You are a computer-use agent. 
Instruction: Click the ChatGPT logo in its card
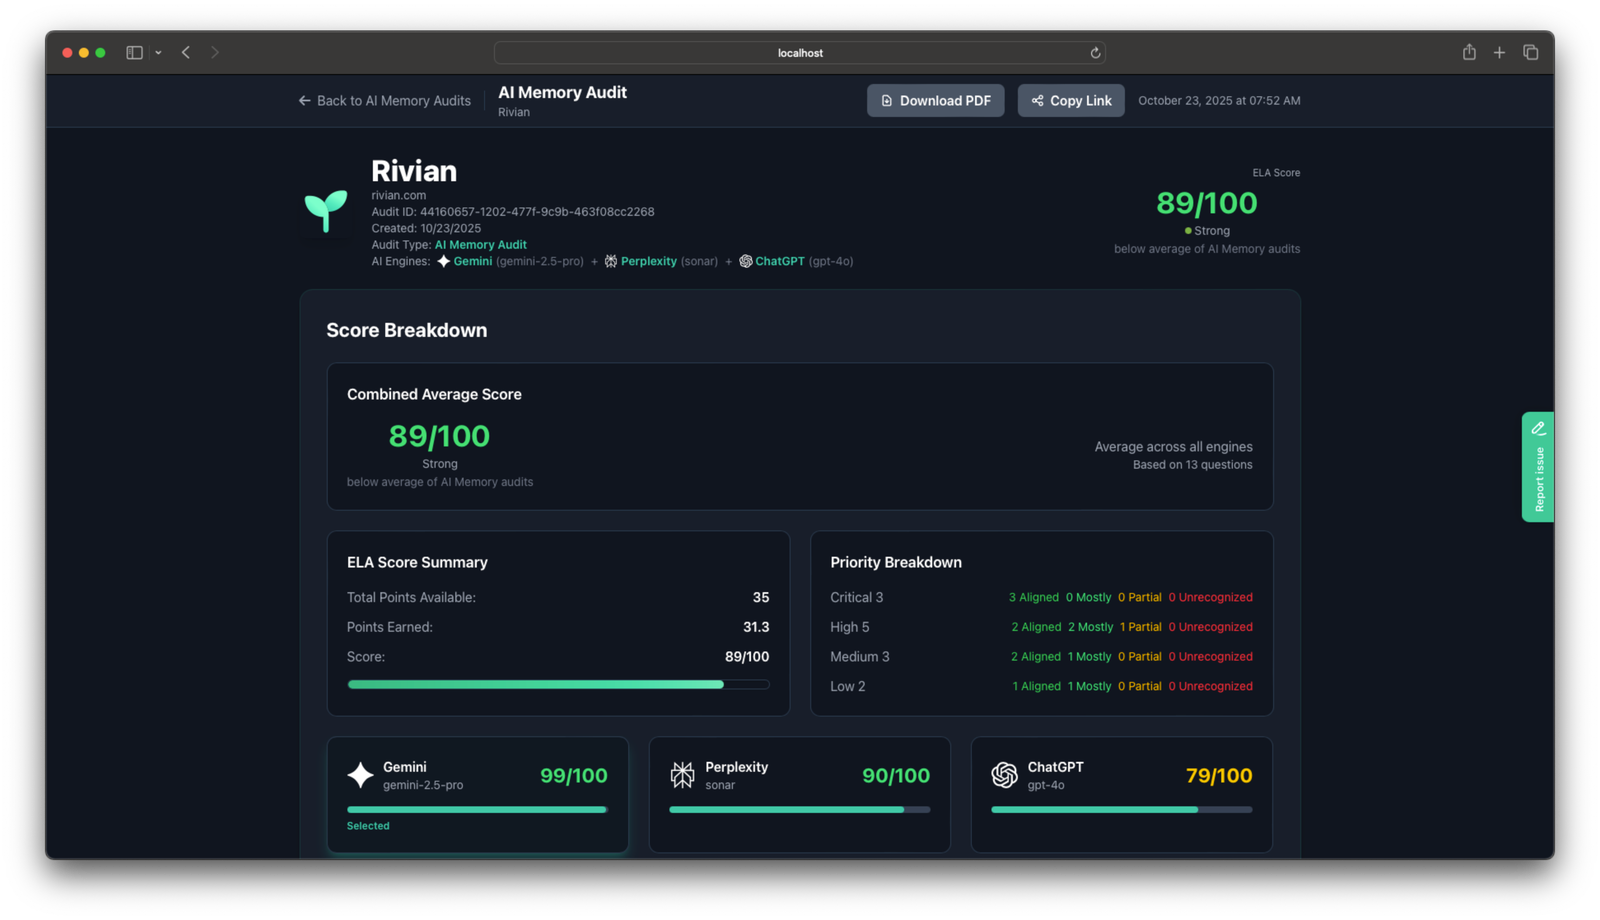pos(1004,775)
